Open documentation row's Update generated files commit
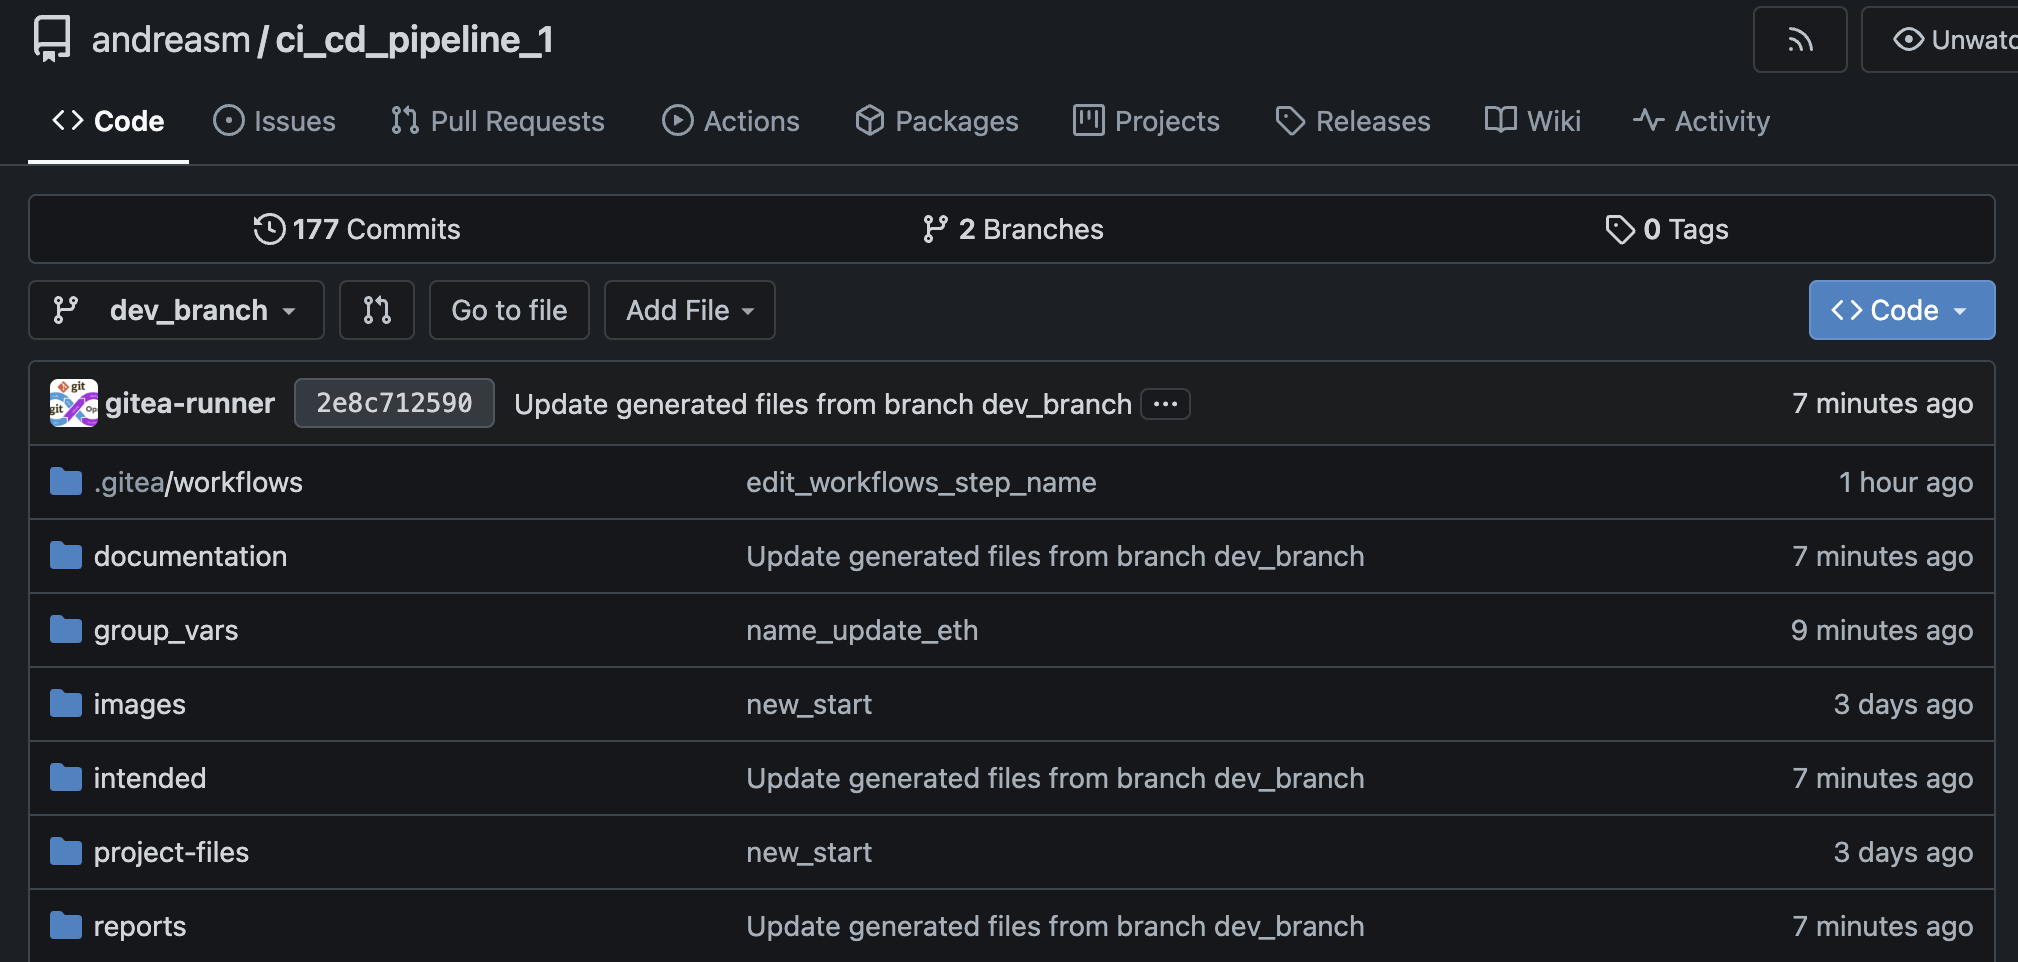The width and height of the screenshot is (2018, 962). tap(1055, 556)
